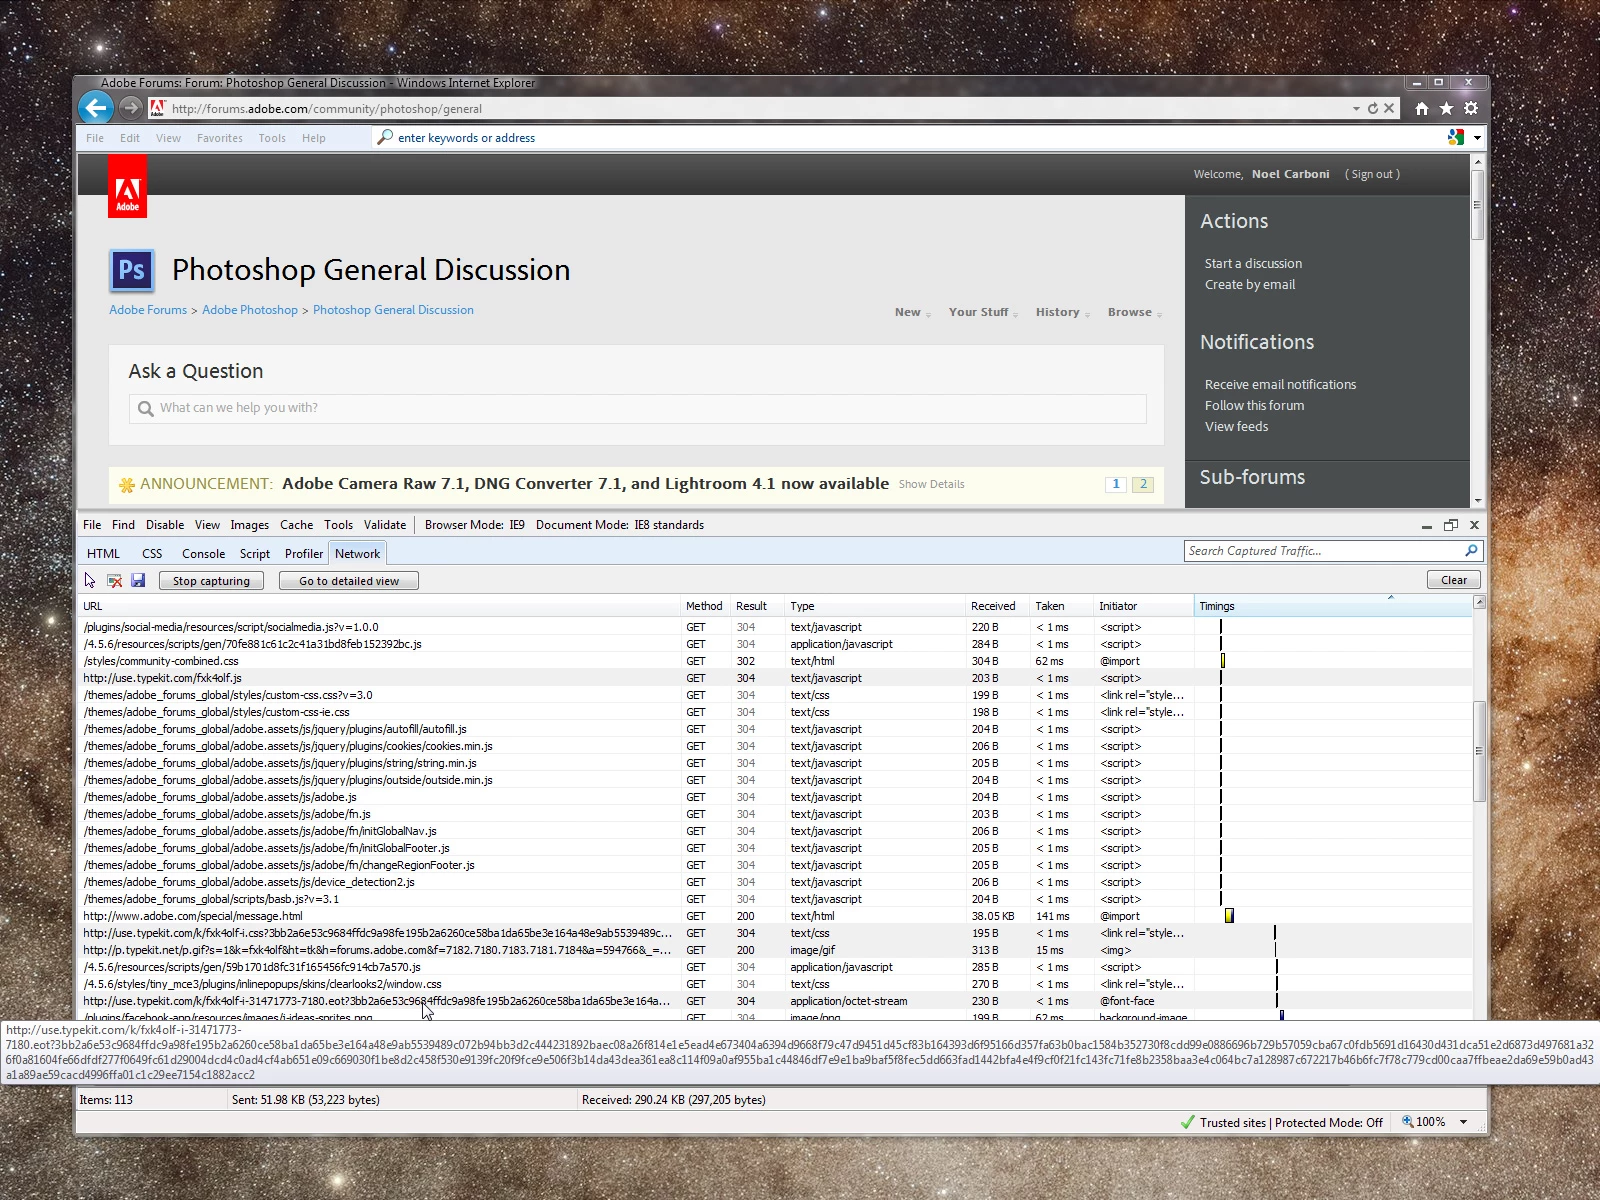Switch to the HTML tab
This screenshot has width=1600, height=1200.
coord(103,554)
